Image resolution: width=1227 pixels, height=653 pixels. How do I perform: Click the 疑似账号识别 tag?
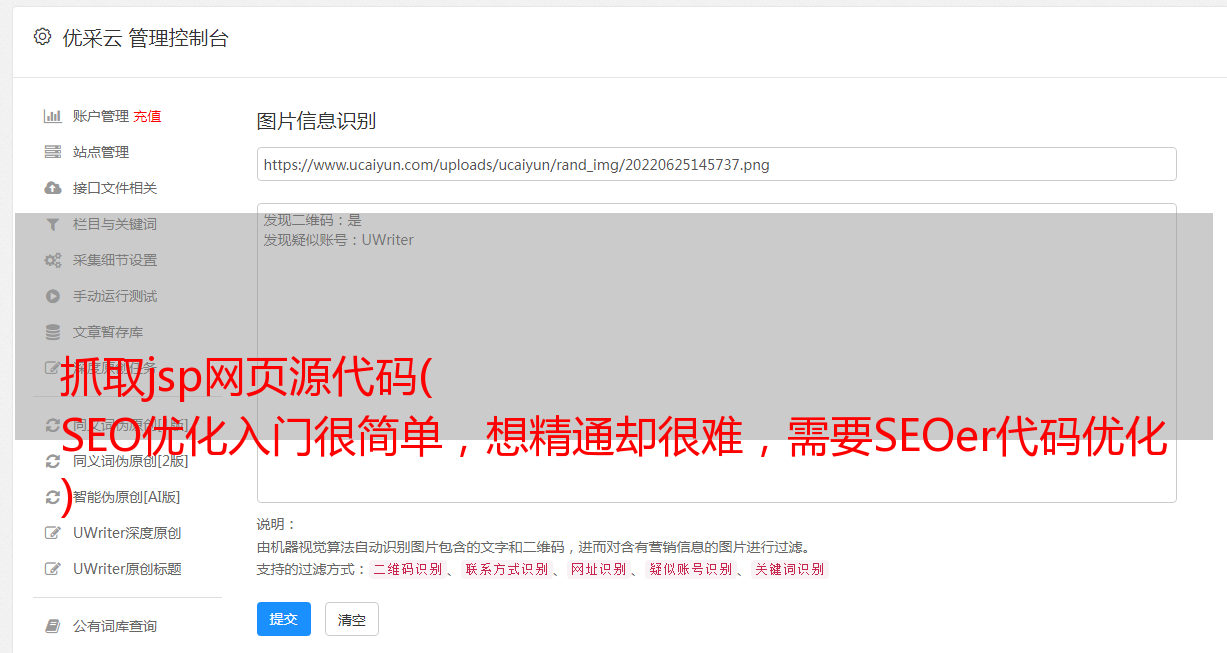click(691, 569)
